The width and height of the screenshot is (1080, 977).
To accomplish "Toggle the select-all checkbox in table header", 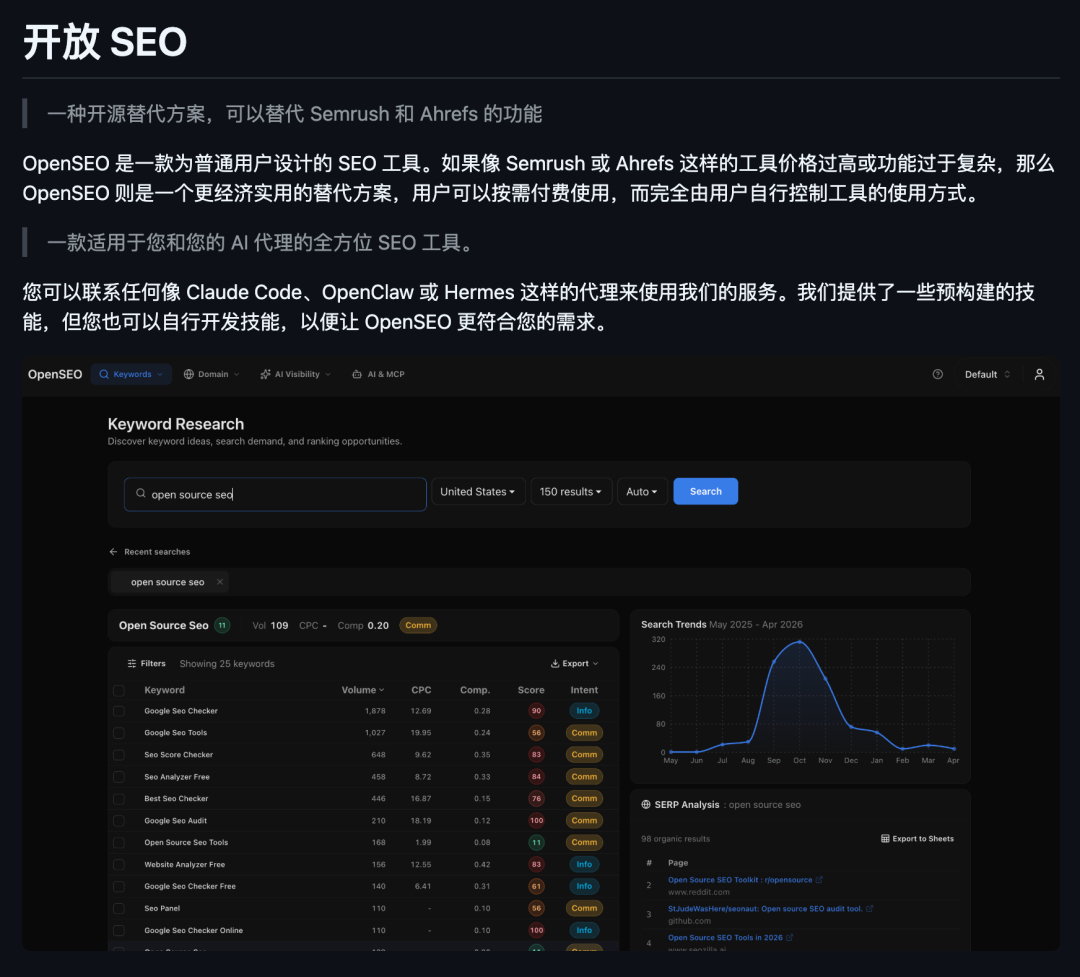I will pyautogui.click(x=118, y=690).
